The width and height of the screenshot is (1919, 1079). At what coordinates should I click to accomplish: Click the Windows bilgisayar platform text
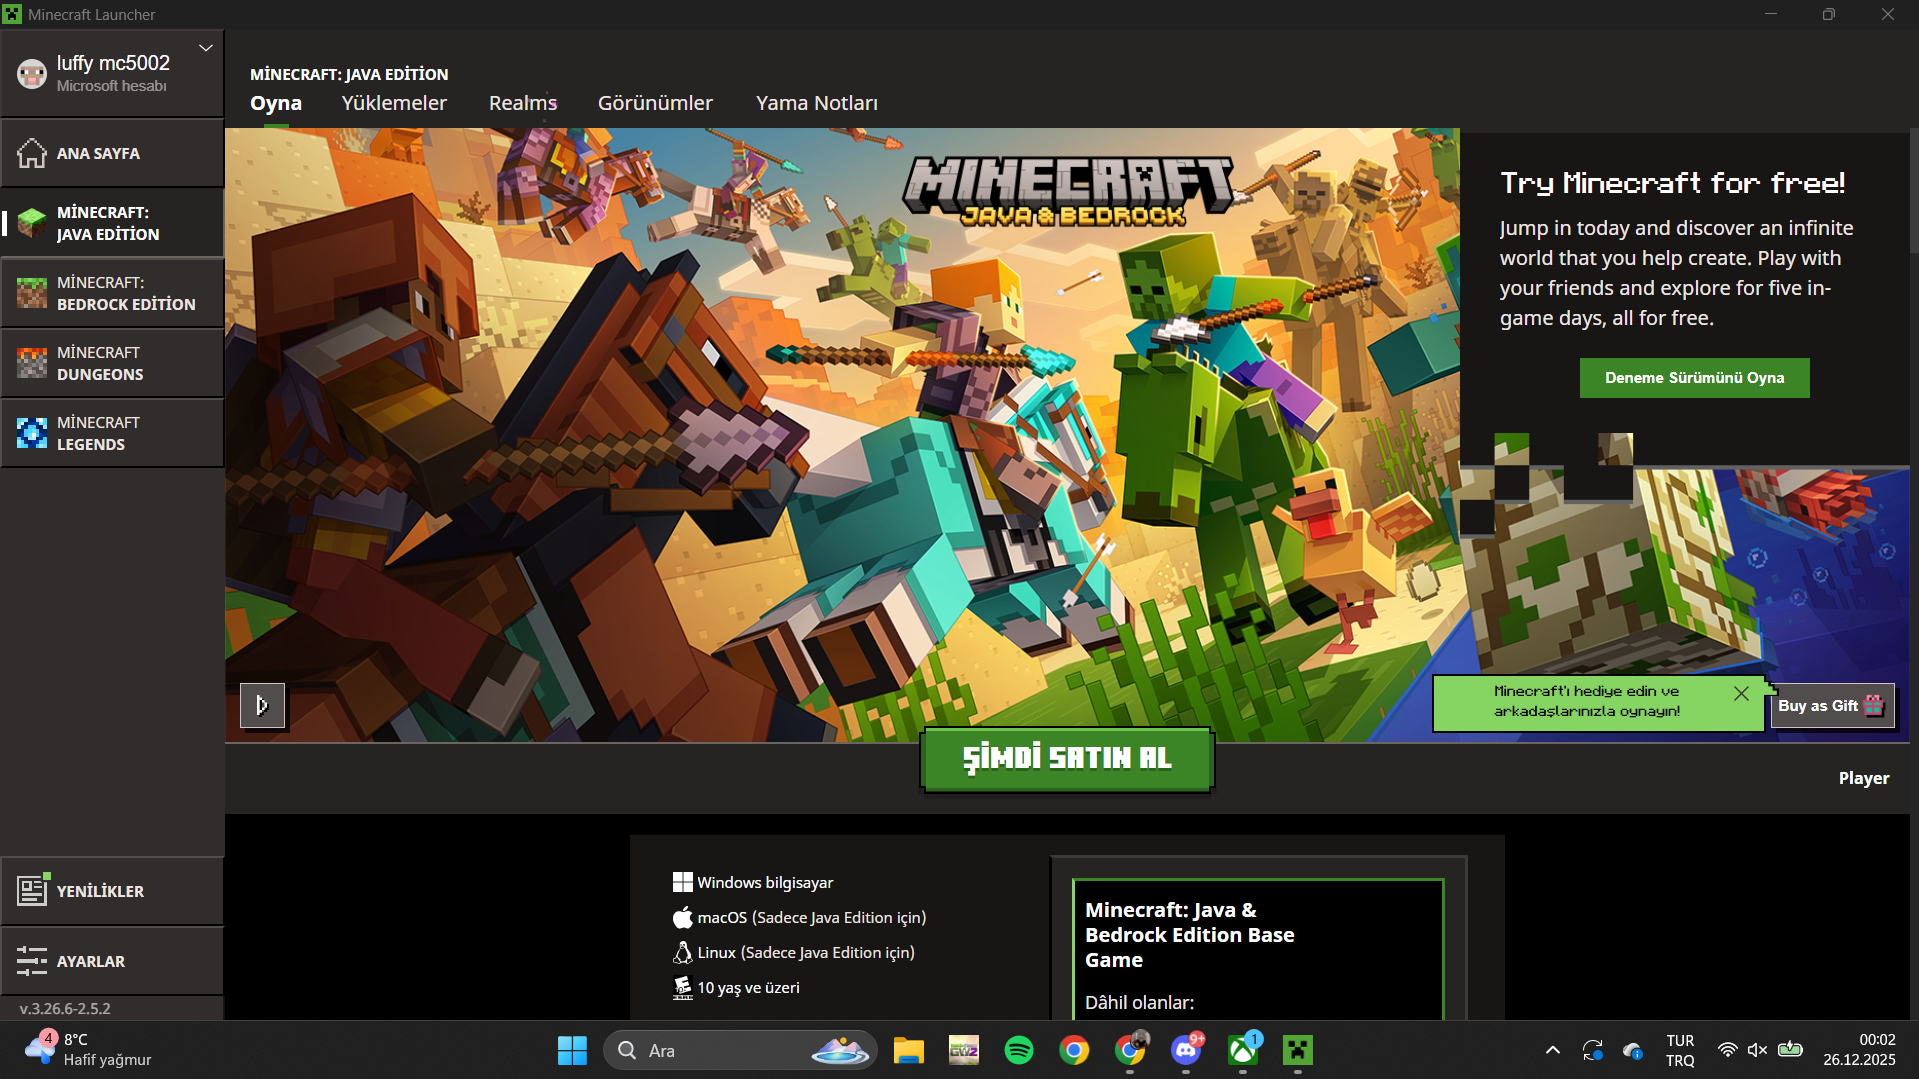point(765,883)
